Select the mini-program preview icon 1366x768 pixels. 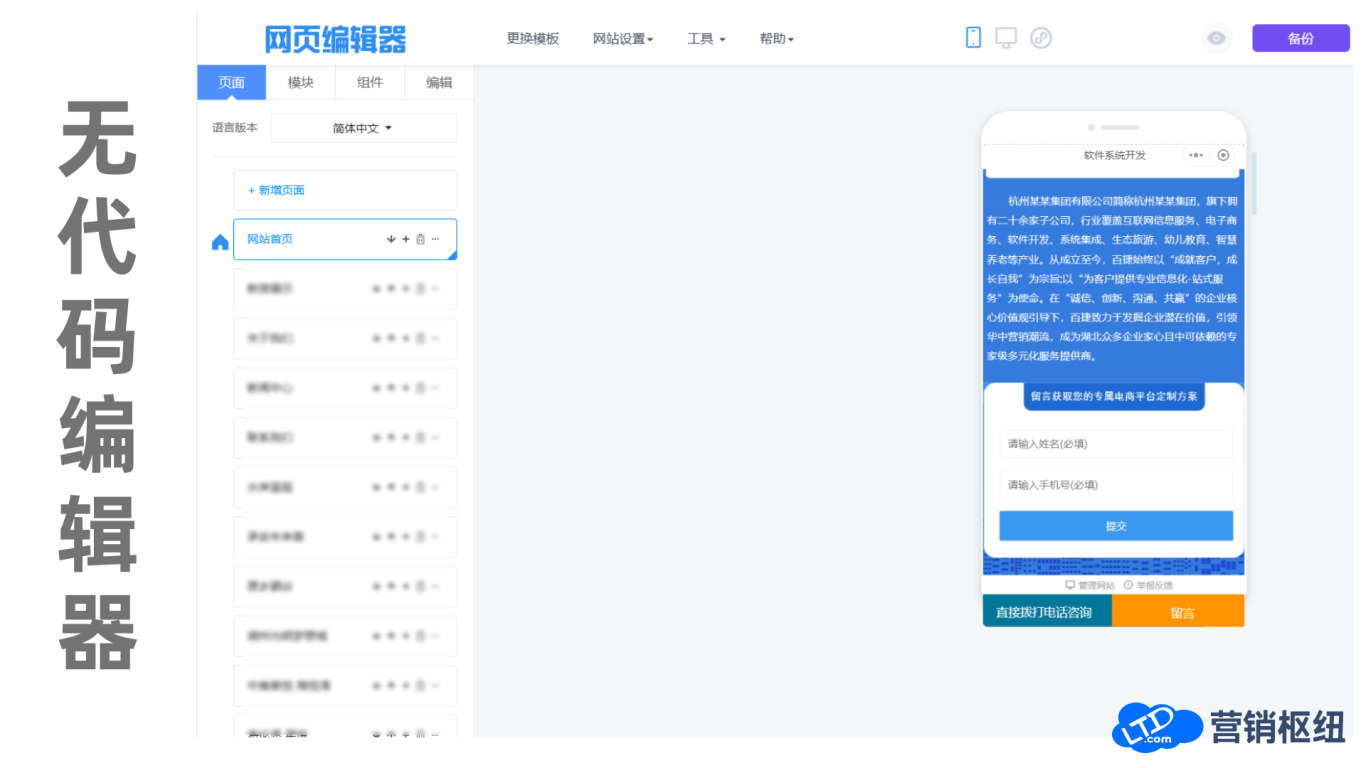point(1041,38)
